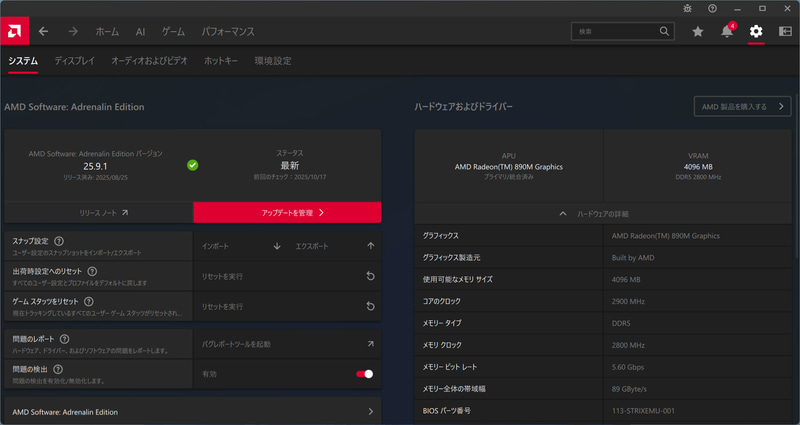The image size is (800, 425).
Task: Toggle the sidebar panel icon
Action: (x=785, y=31)
